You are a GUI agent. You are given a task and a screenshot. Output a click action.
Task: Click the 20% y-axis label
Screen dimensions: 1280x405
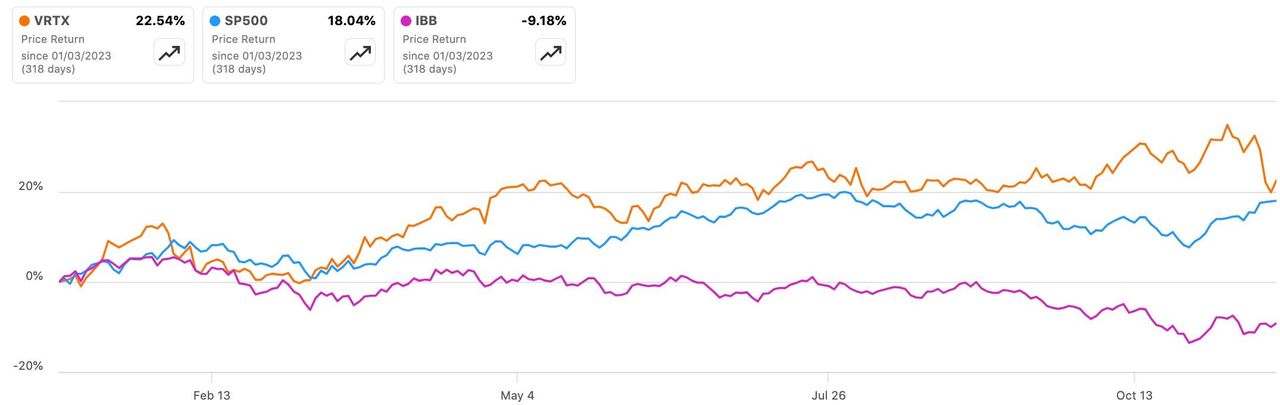(x=29, y=187)
